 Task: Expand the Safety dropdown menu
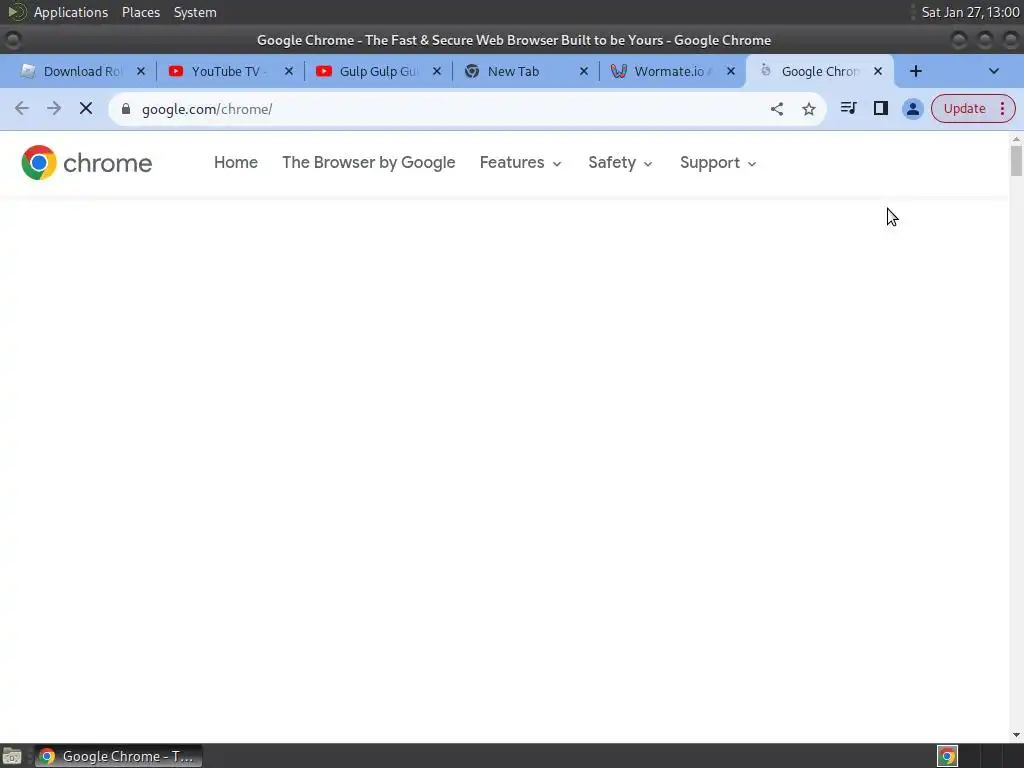click(x=620, y=163)
